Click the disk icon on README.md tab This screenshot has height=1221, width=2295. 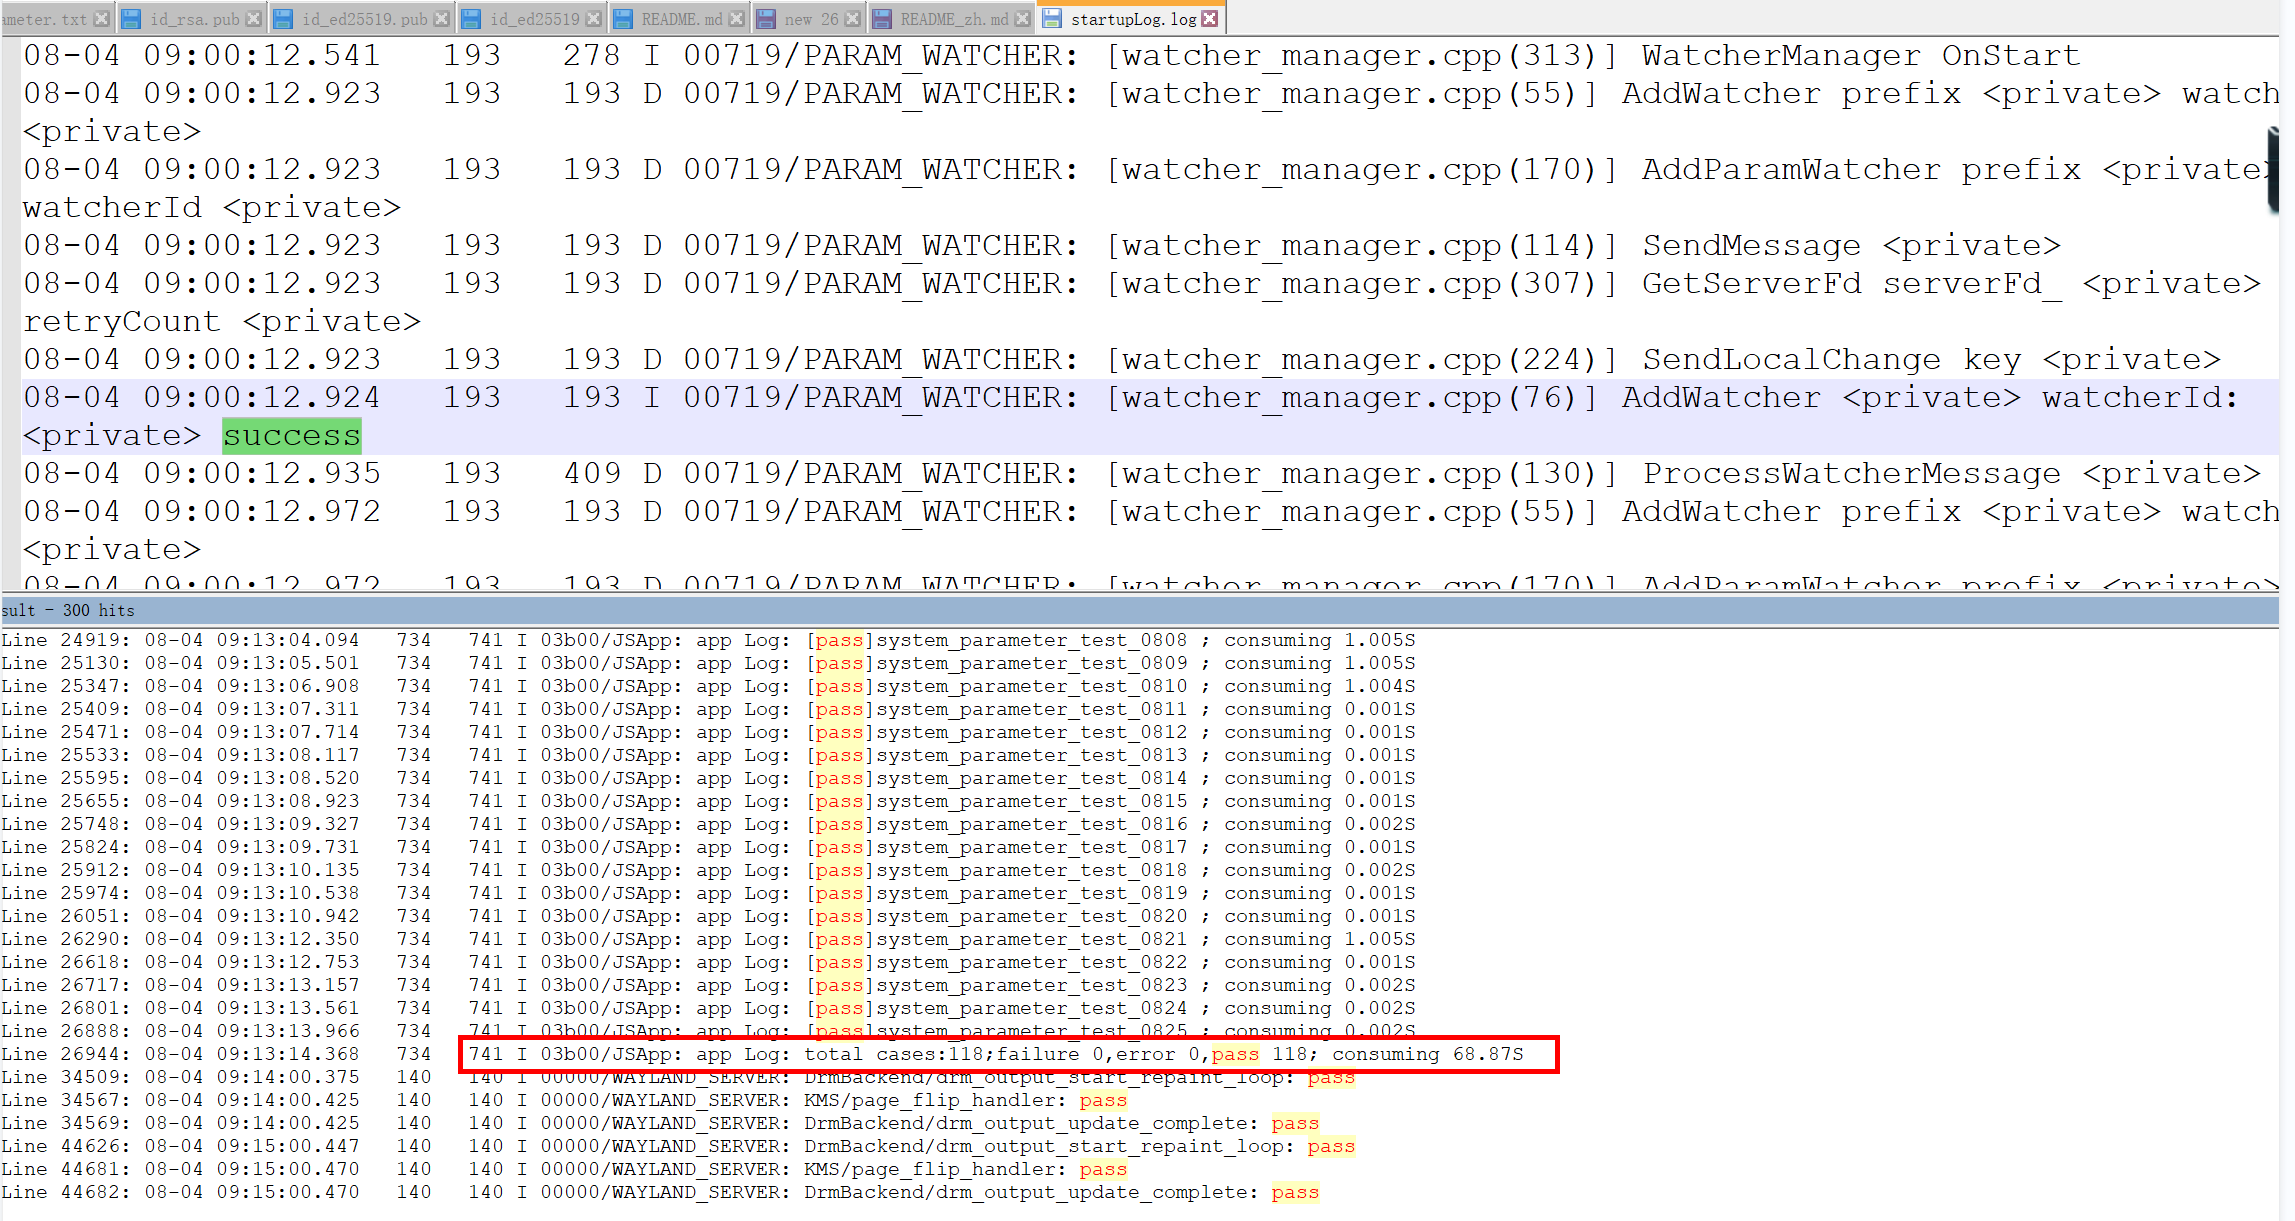[622, 19]
